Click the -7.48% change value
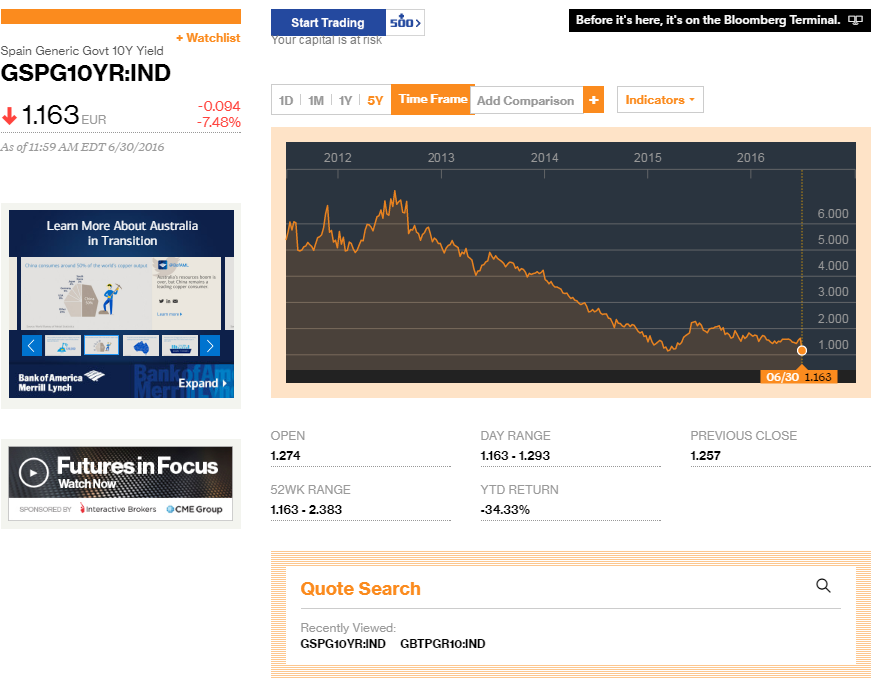The height and width of the screenshot is (692, 880). pyautogui.click(x=219, y=122)
